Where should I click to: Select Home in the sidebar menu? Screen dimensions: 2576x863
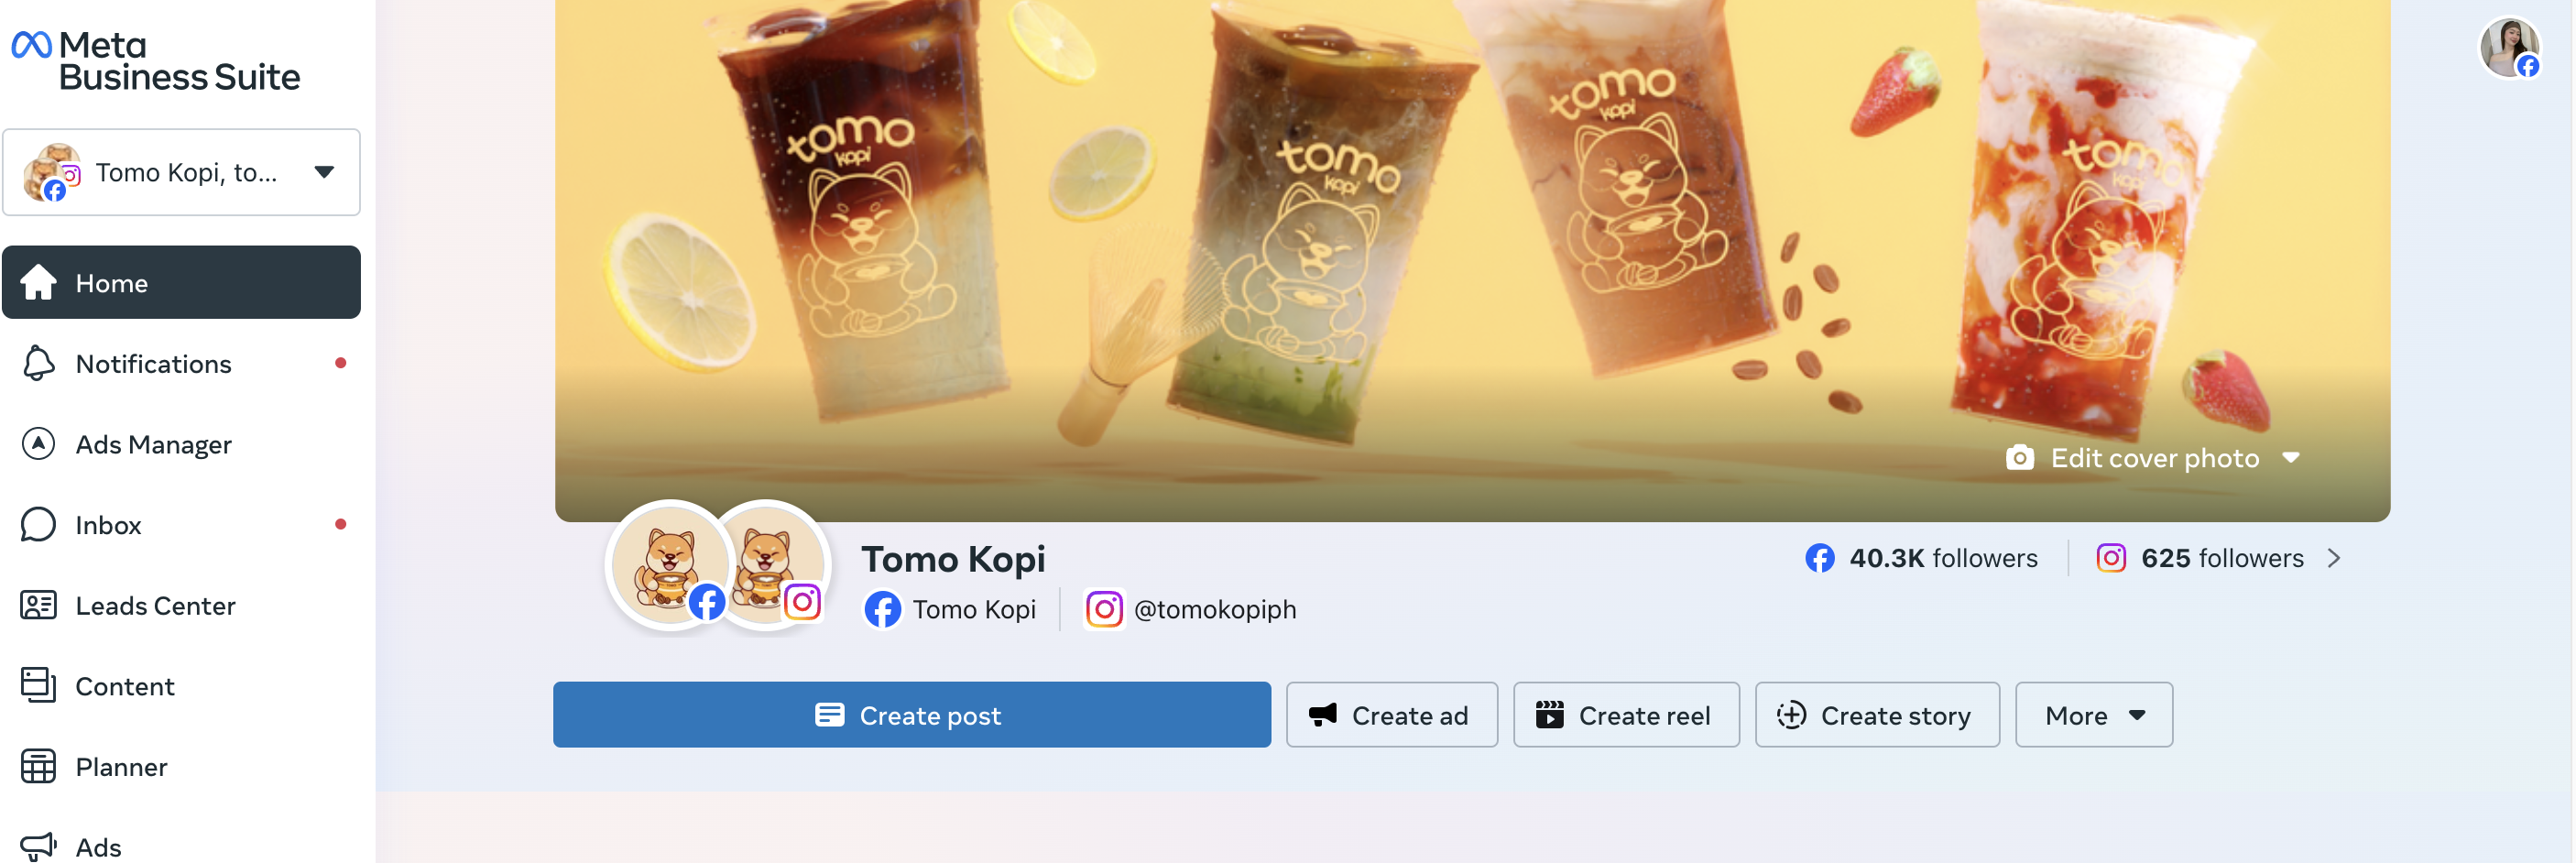pyautogui.click(x=181, y=283)
